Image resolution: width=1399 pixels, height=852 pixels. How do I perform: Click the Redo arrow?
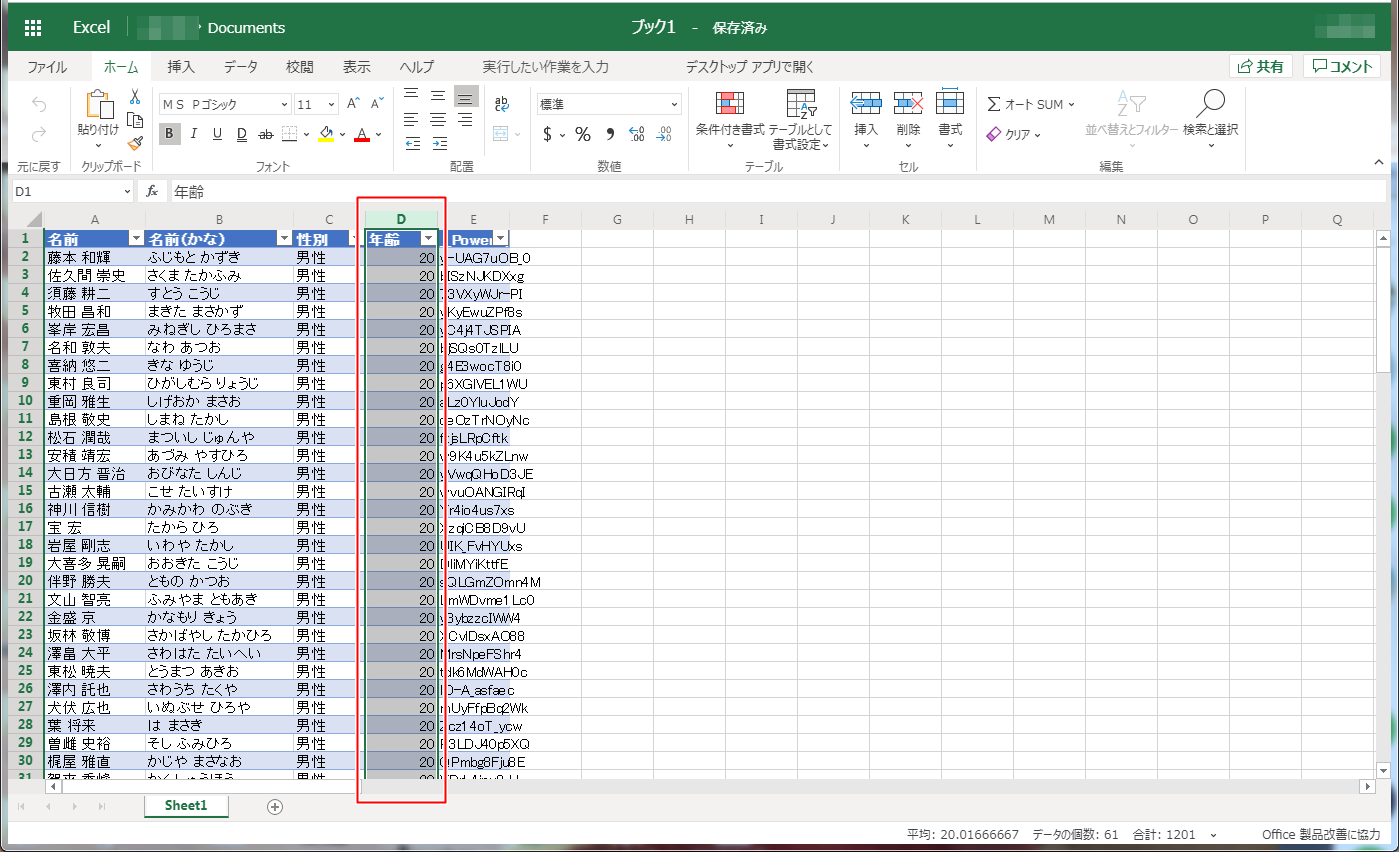[x=39, y=134]
